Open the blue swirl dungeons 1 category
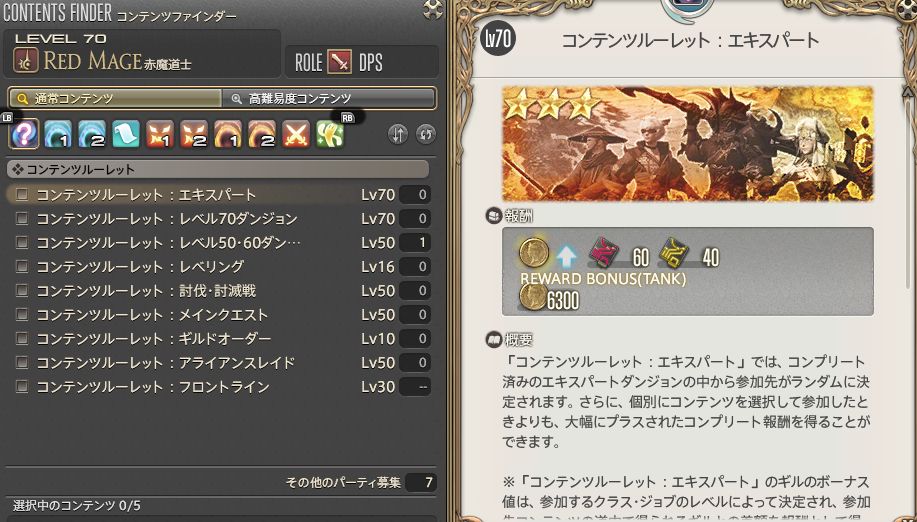 click(x=58, y=134)
